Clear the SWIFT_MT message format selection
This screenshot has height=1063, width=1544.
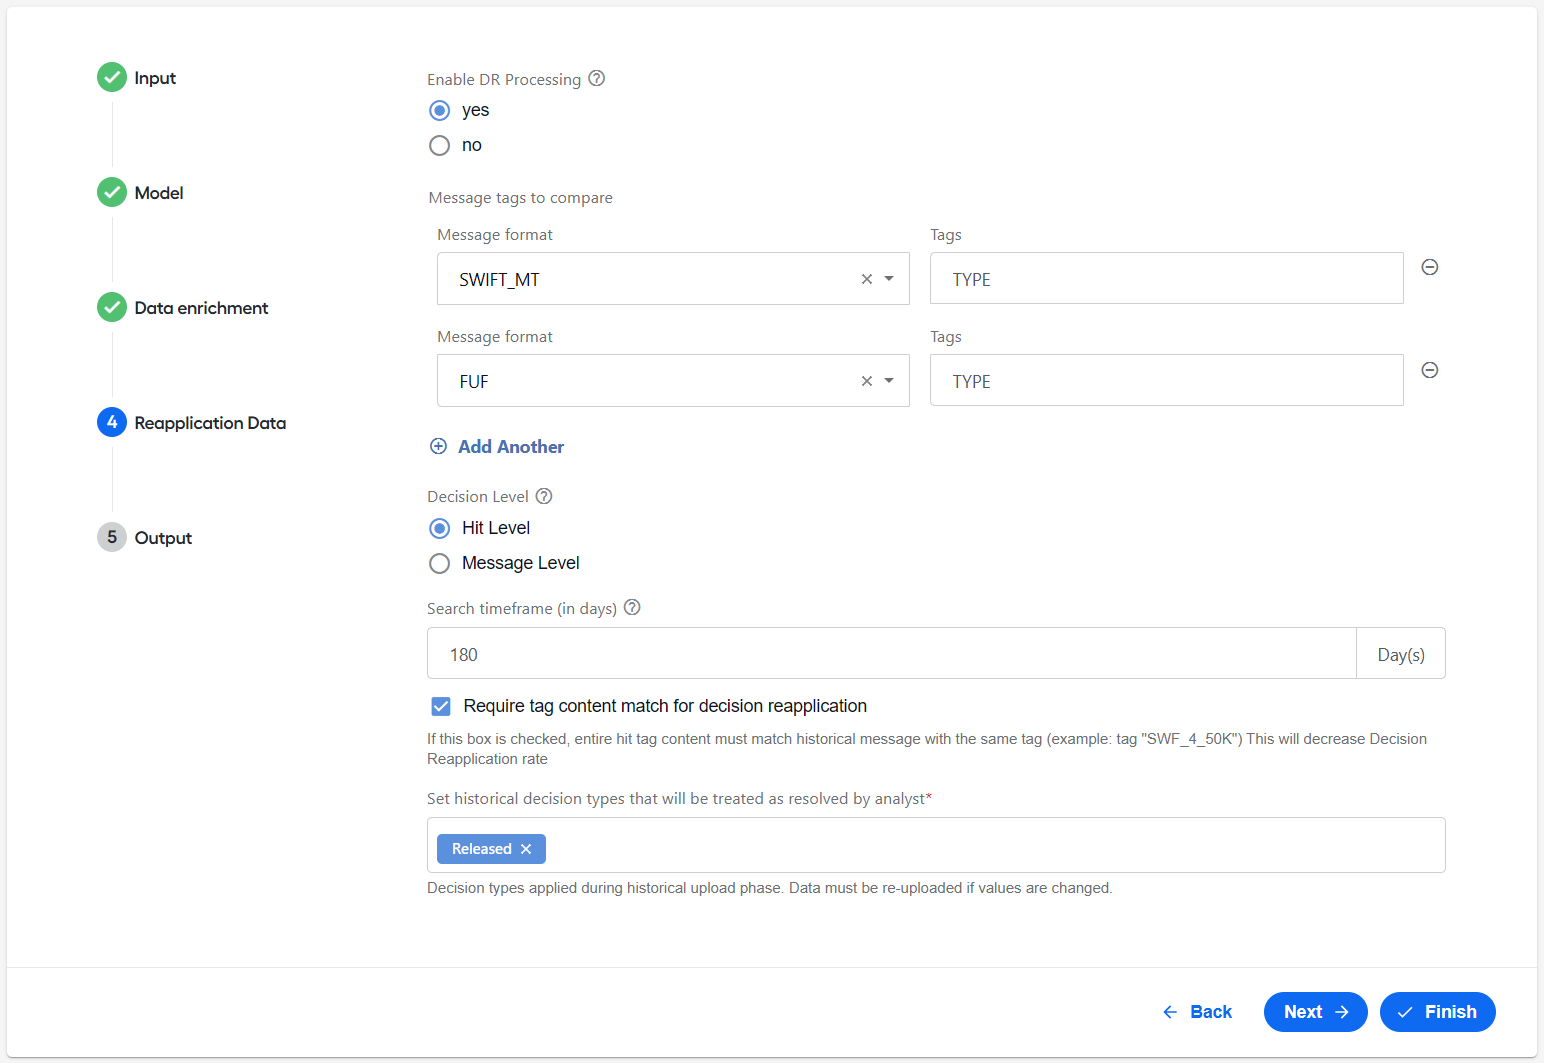867,279
